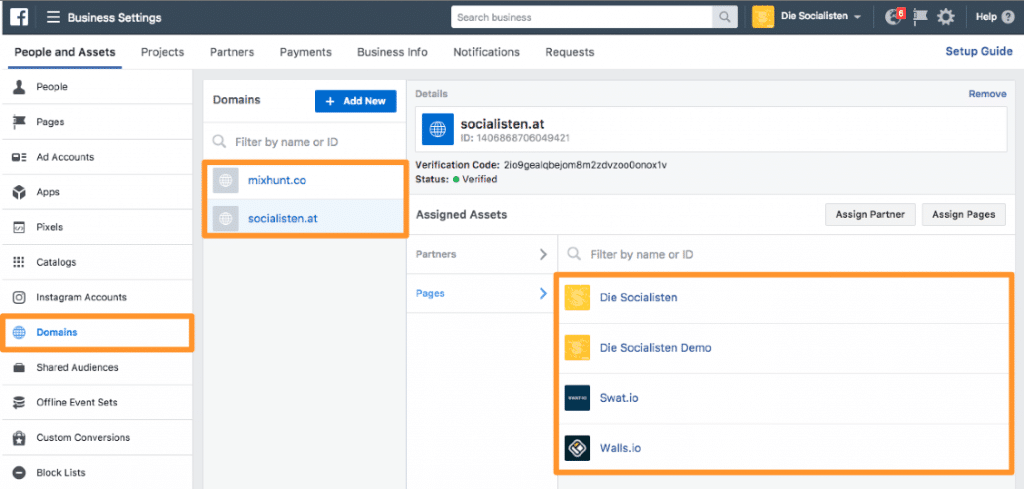Click the globe icon beside socialisten.at in list
Viewport: 1024px width, 489px height.
tap(227, 219)
